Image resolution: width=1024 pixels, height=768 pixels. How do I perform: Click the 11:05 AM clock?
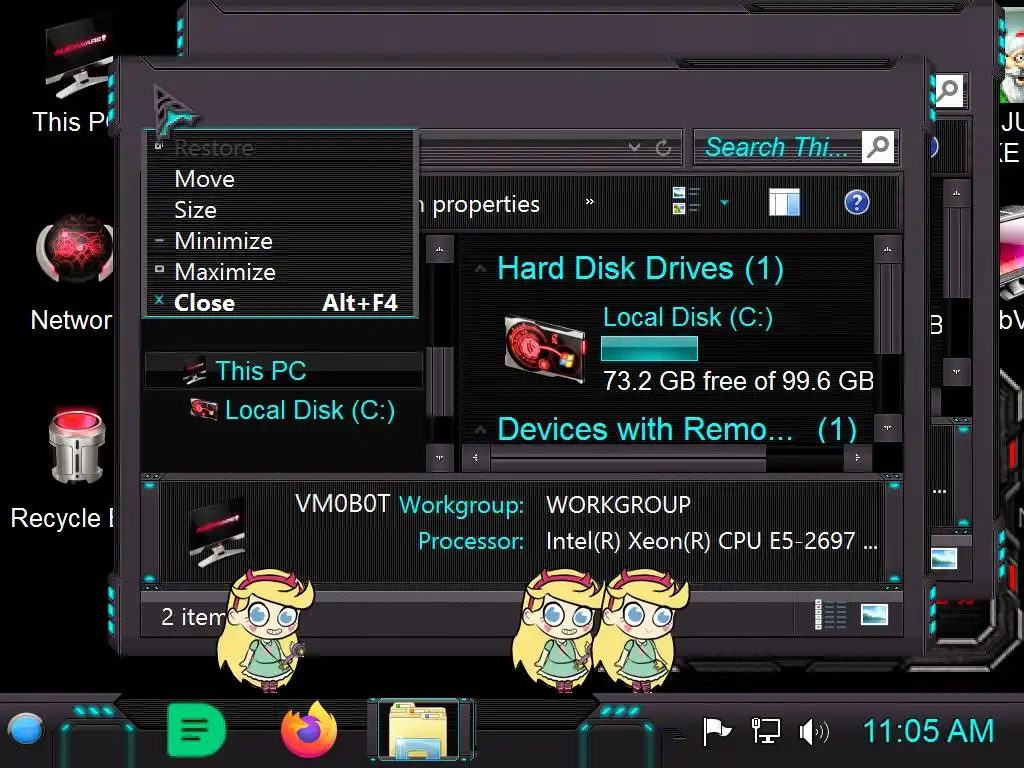(928, 731)
